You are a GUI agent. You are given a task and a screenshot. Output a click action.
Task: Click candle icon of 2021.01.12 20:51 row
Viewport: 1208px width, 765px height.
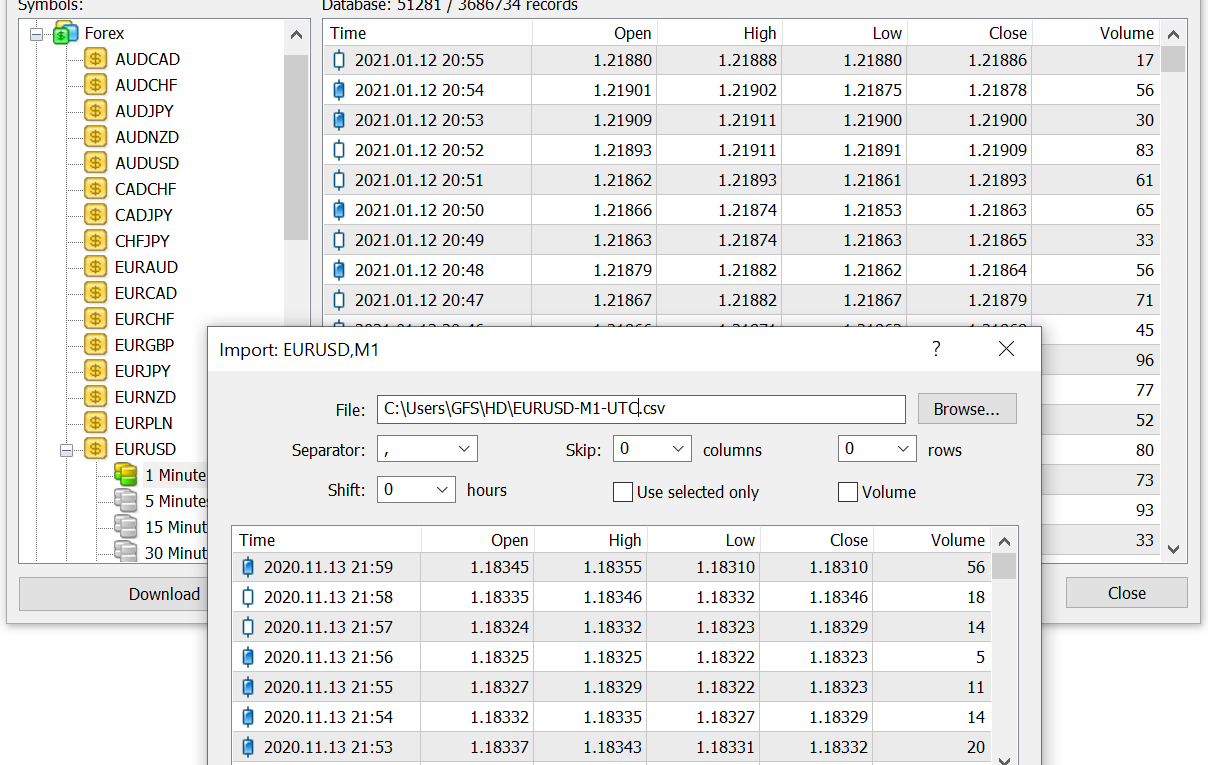click(x=339, y=180)
